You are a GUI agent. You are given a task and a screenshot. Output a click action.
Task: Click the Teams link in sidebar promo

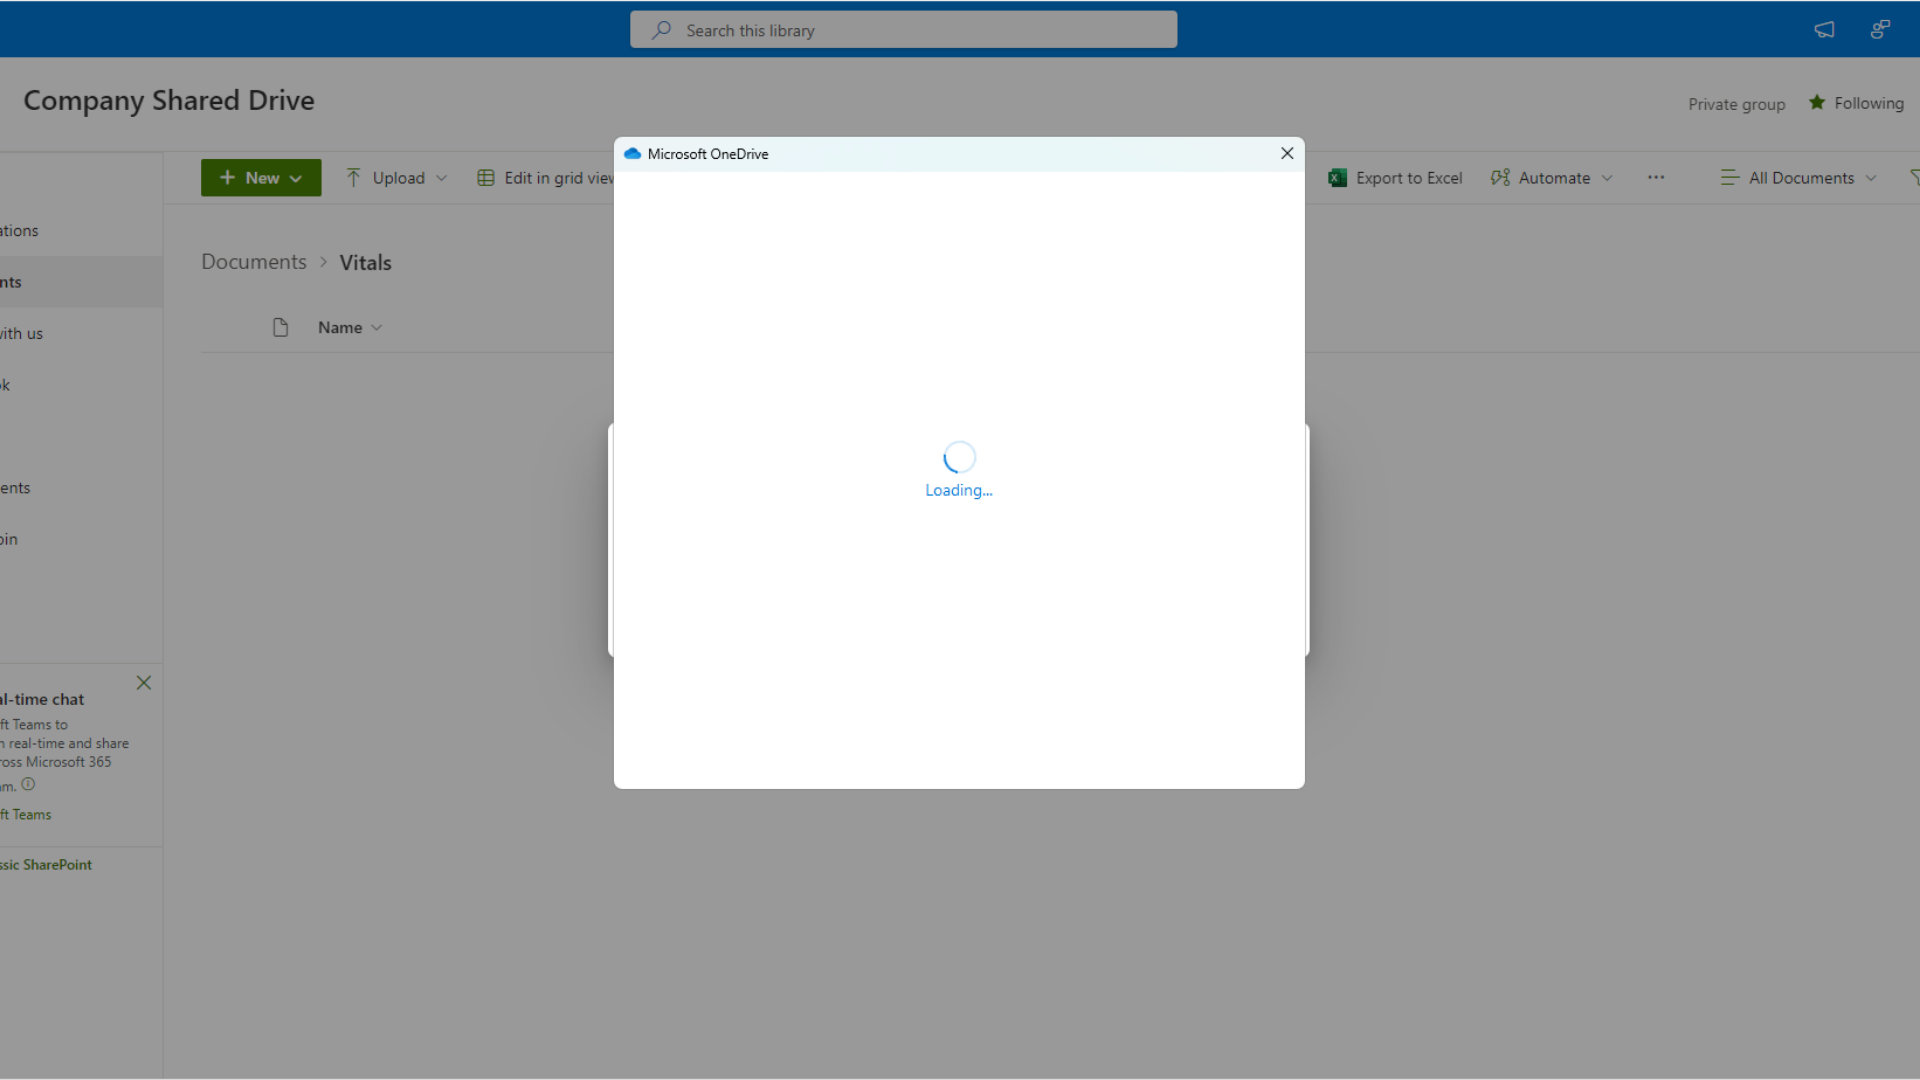point(26,815)
